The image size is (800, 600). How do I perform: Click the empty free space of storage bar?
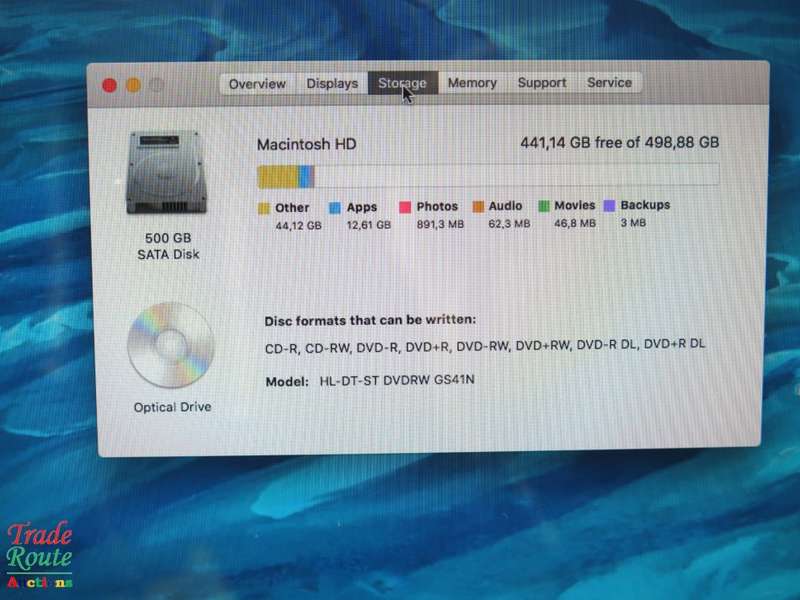click(x=516, y=174)
